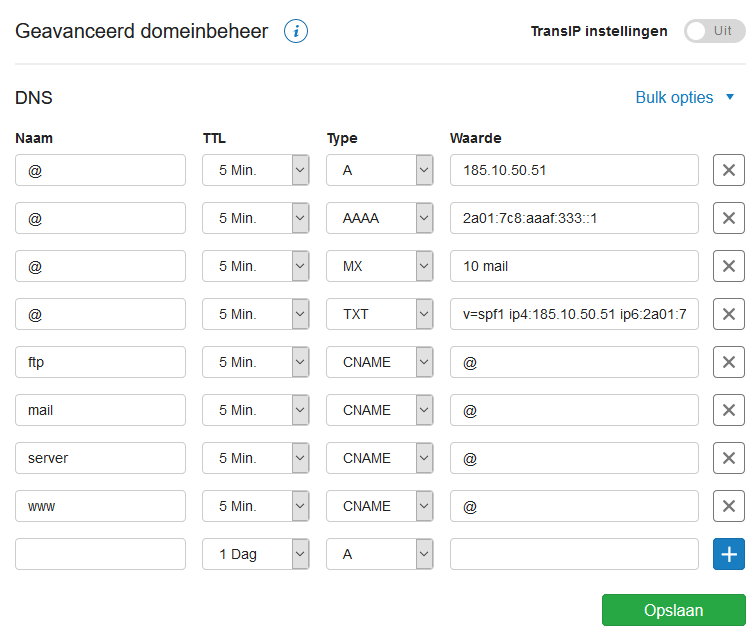Click the empty Waarde field for new record
The height and width of the screenshot is (641, 756).
click(574, 554)
